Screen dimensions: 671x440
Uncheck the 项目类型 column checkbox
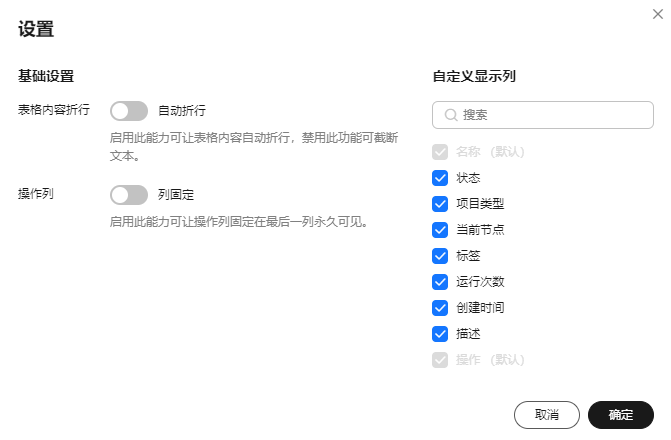(440, 204)
